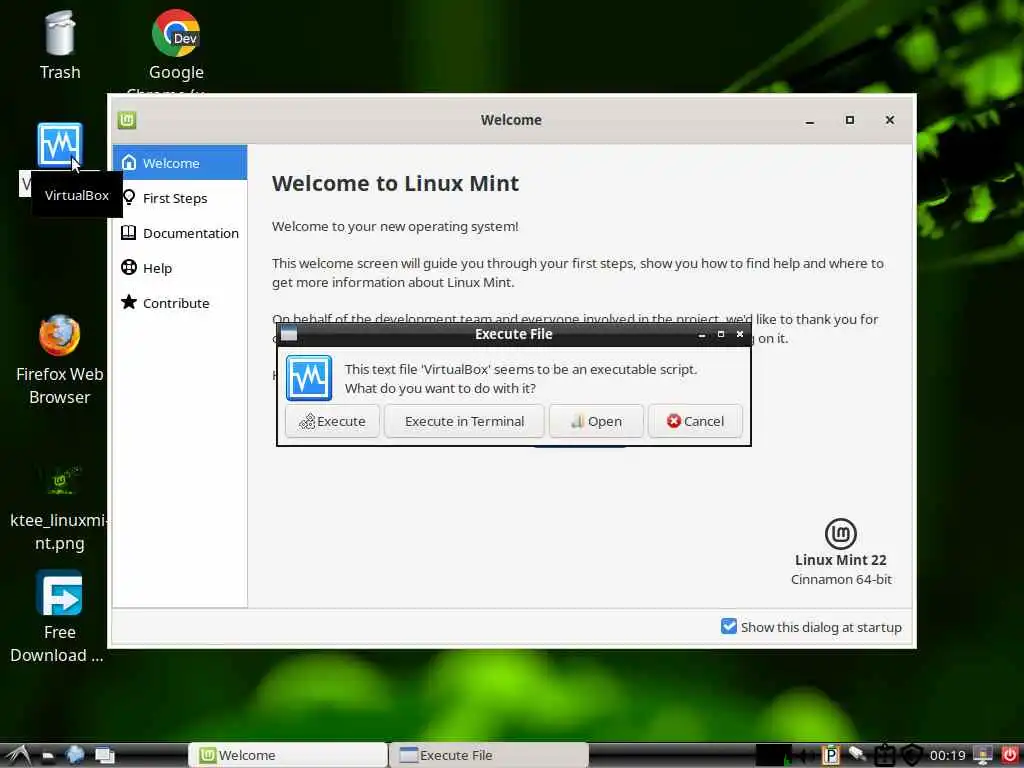The height and width of the screenshot is (768, 1024).
Task: Open Firefox Web Browser desktop icon
Action: tap(59, 359)
